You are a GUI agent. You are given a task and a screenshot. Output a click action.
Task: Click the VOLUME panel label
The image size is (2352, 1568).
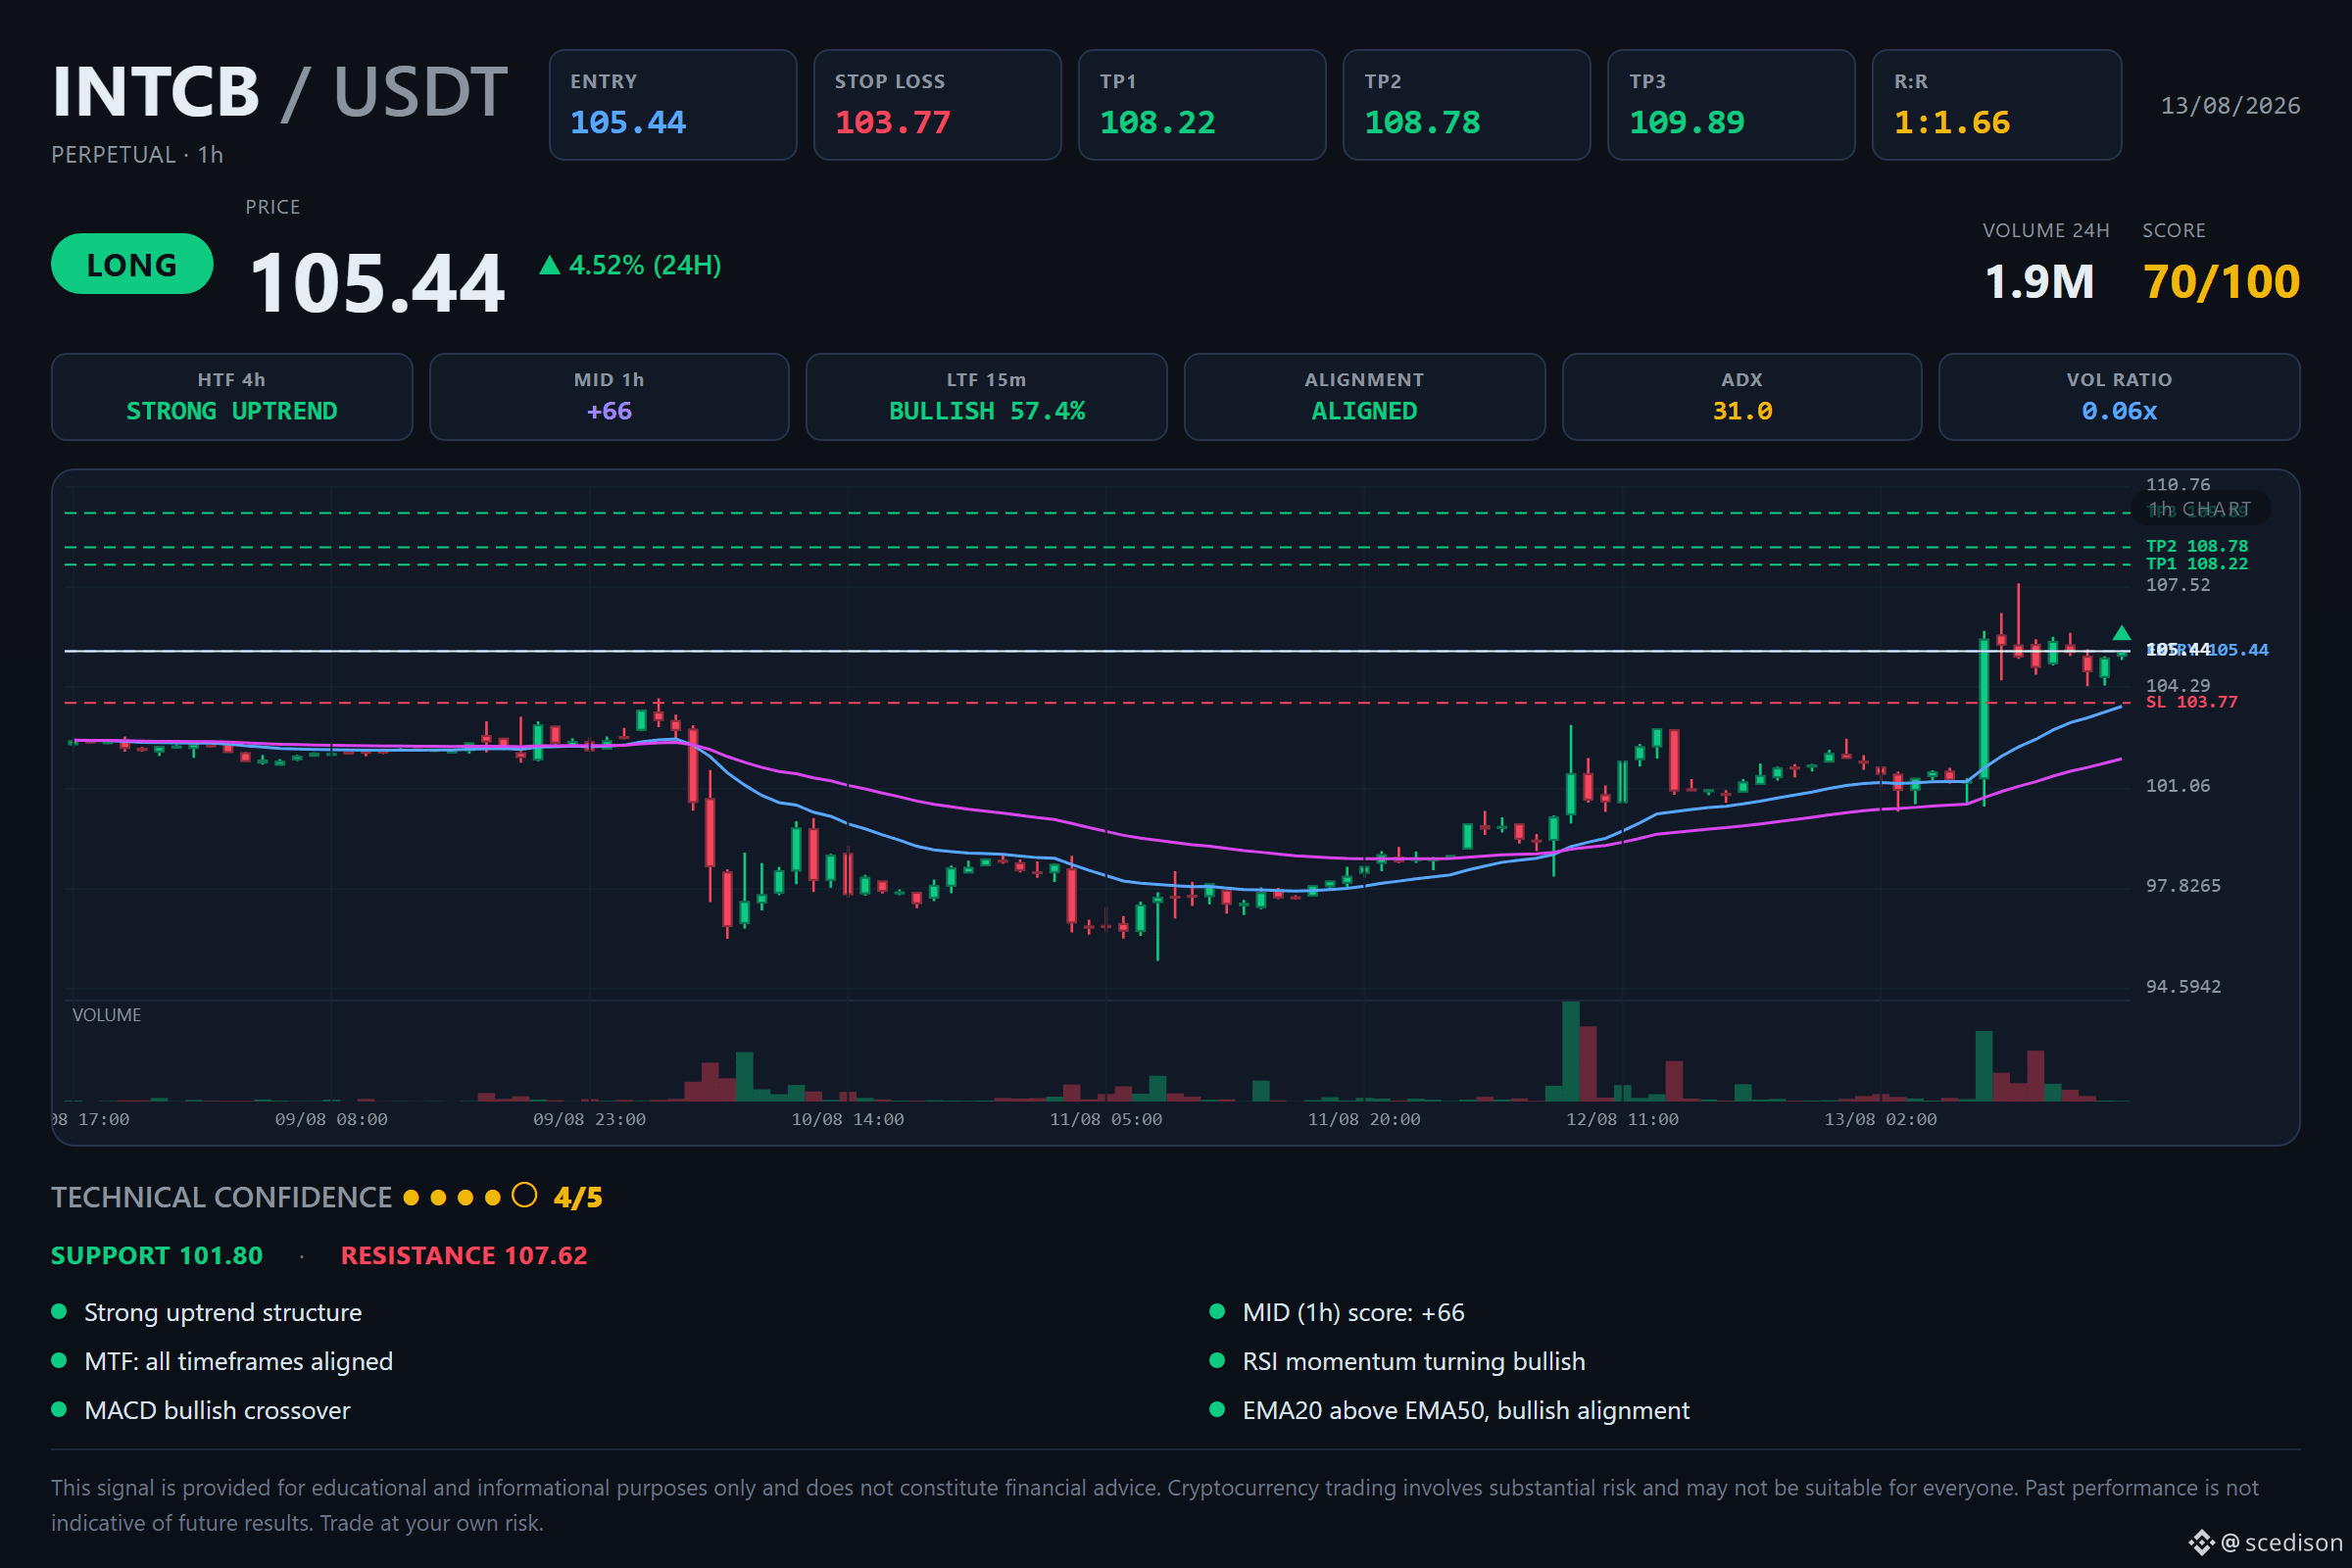[106, 1015]
